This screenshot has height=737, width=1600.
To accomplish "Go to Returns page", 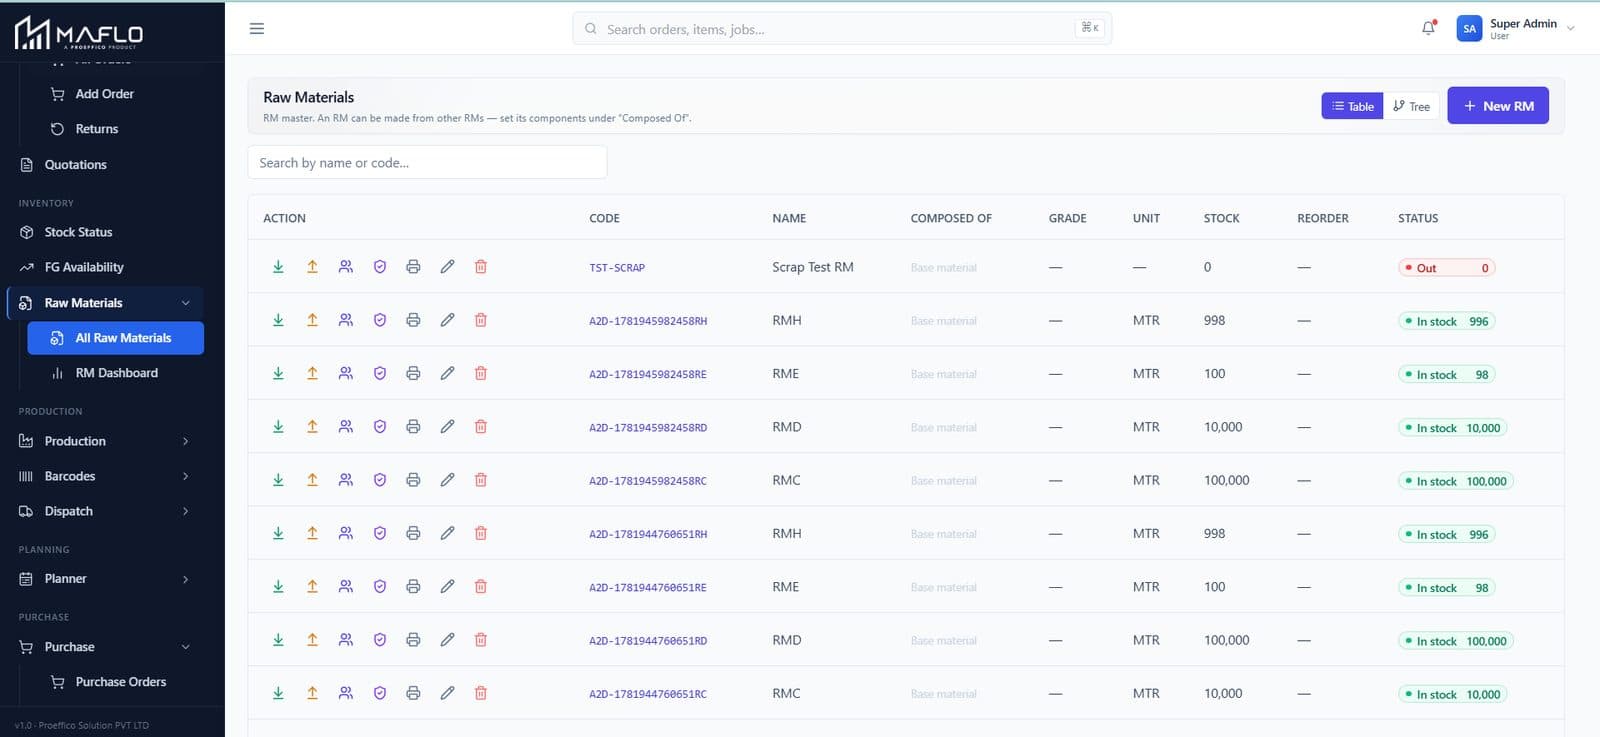I will coord(97,129).
